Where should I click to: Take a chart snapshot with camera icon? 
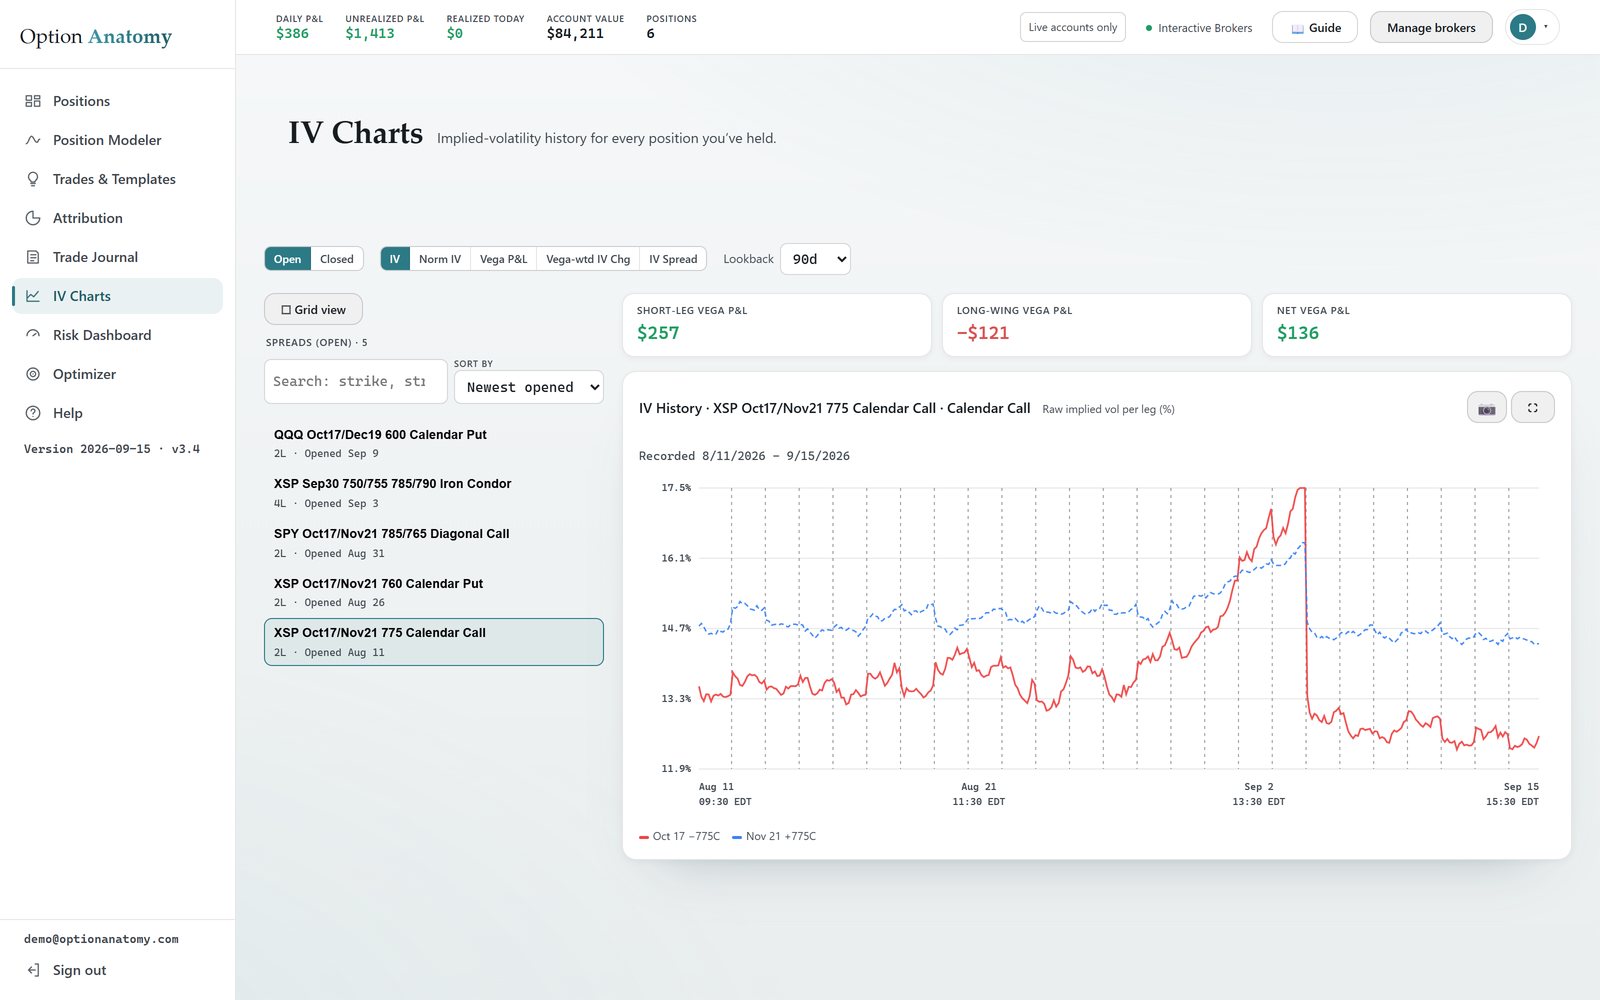click(1487, 408)
